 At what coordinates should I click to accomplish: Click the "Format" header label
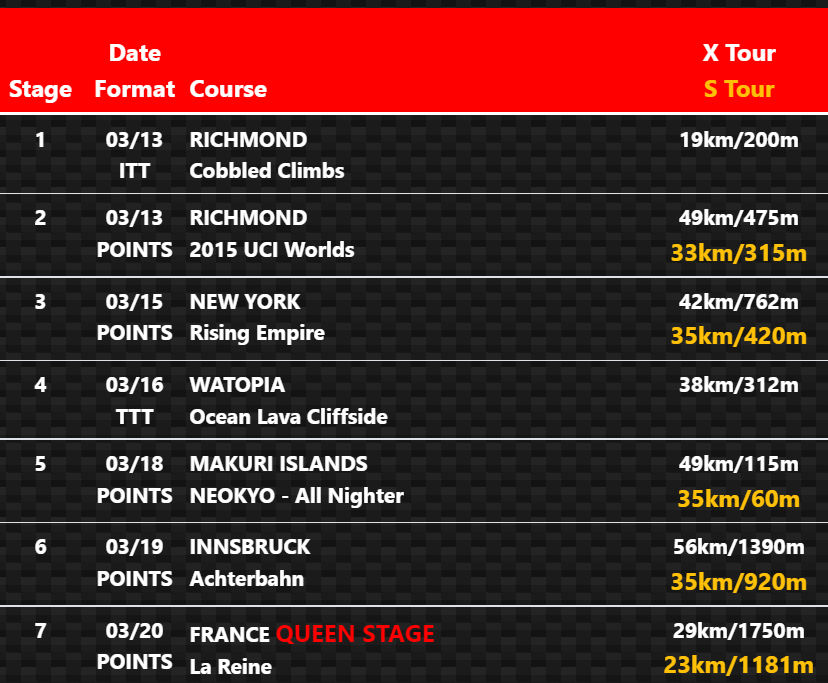point(135,89)
